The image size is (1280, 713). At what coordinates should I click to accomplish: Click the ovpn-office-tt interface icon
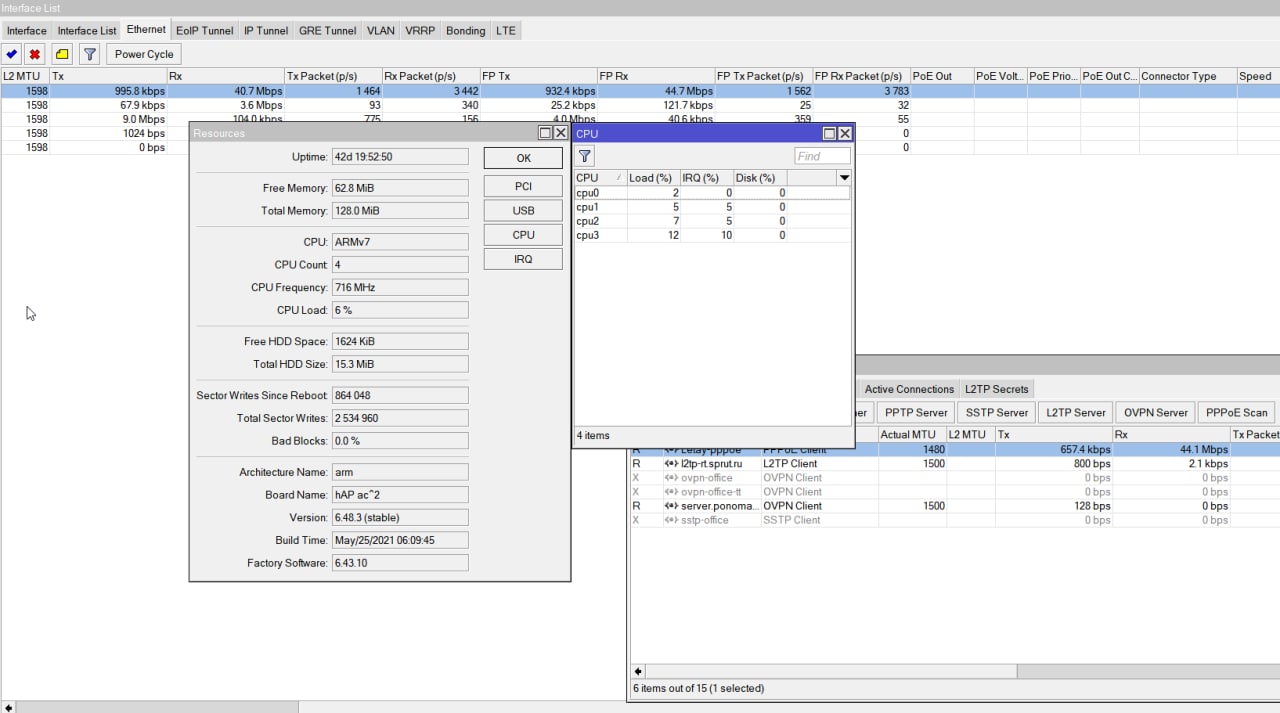tap(671, 492)
